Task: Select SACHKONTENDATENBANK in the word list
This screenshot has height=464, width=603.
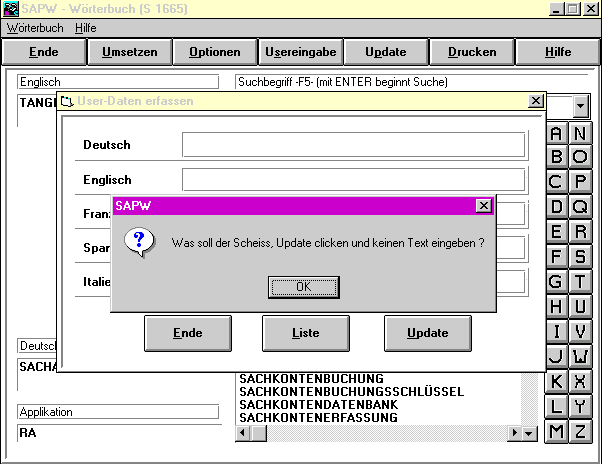Action: coord(318,404)
